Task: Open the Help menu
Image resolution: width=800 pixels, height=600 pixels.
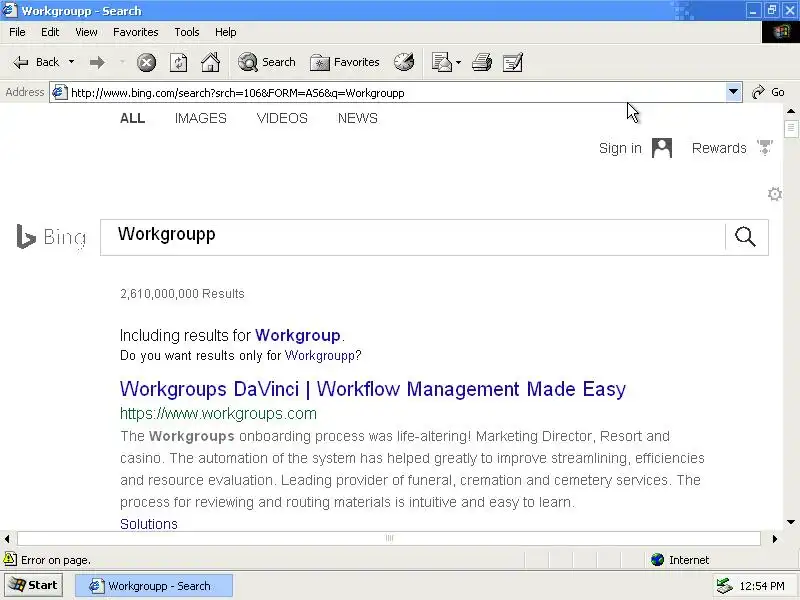Action: [x=226, y=32]
